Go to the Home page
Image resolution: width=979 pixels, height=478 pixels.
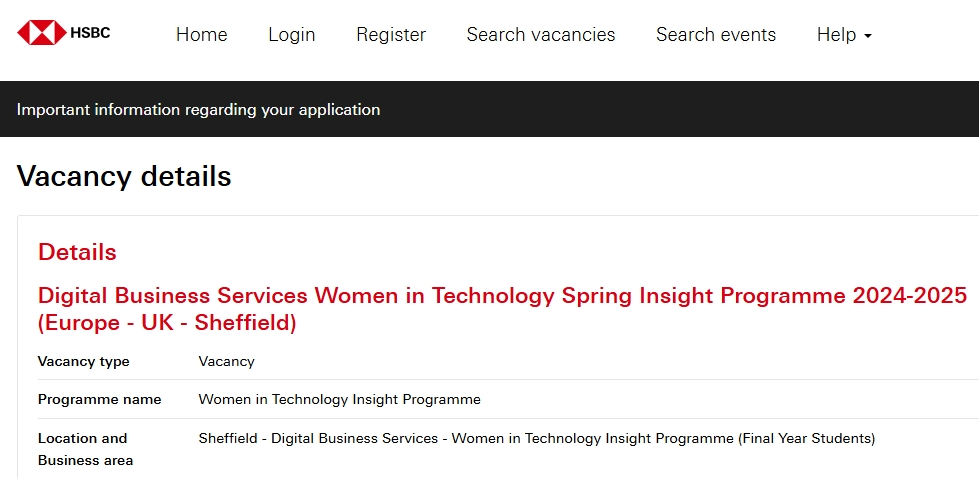(x=202, y=34)
